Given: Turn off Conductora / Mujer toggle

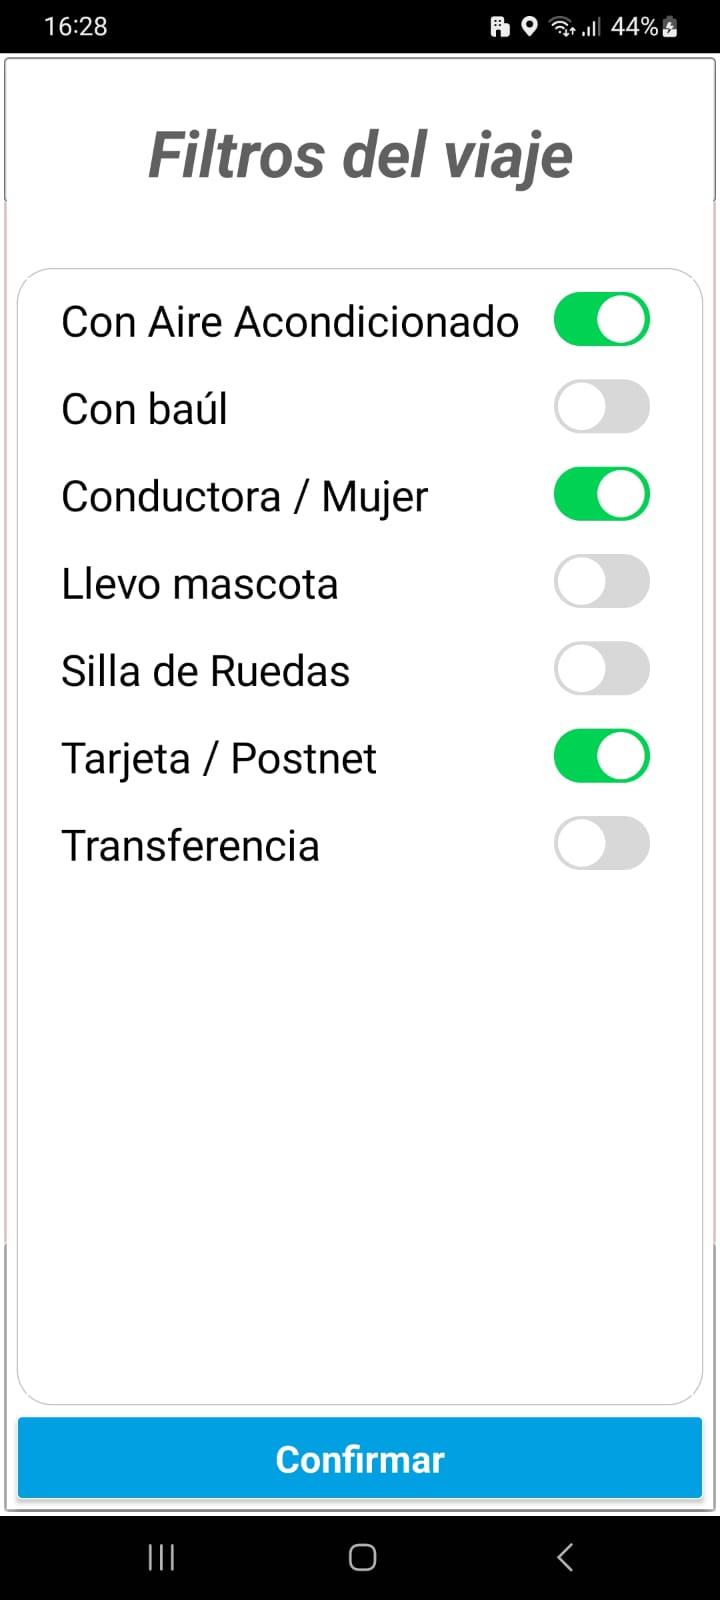Looking at the screenshot, I should tap(601, 494).
